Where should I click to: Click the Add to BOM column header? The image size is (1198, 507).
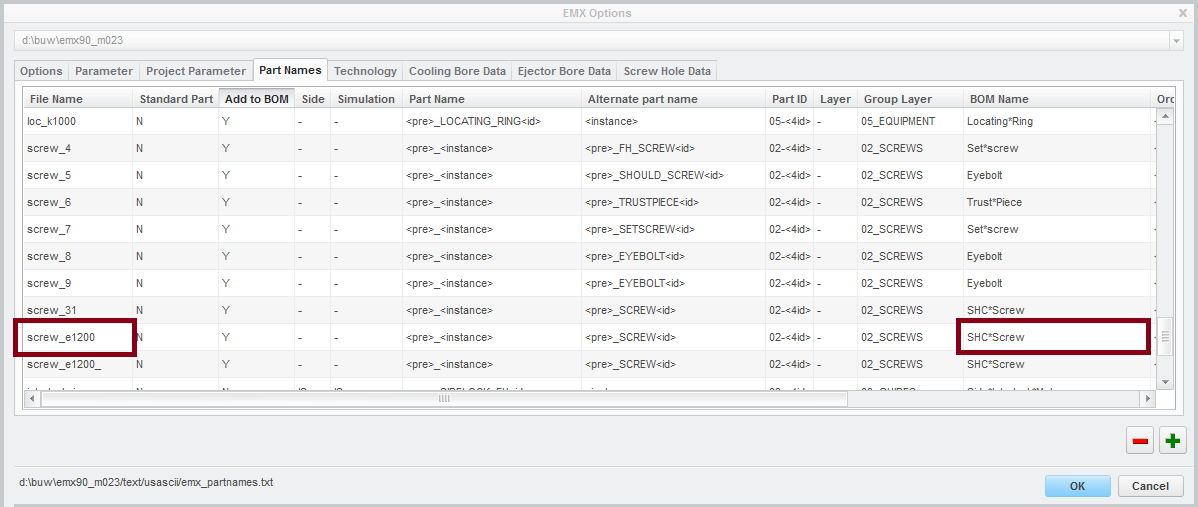257,98
